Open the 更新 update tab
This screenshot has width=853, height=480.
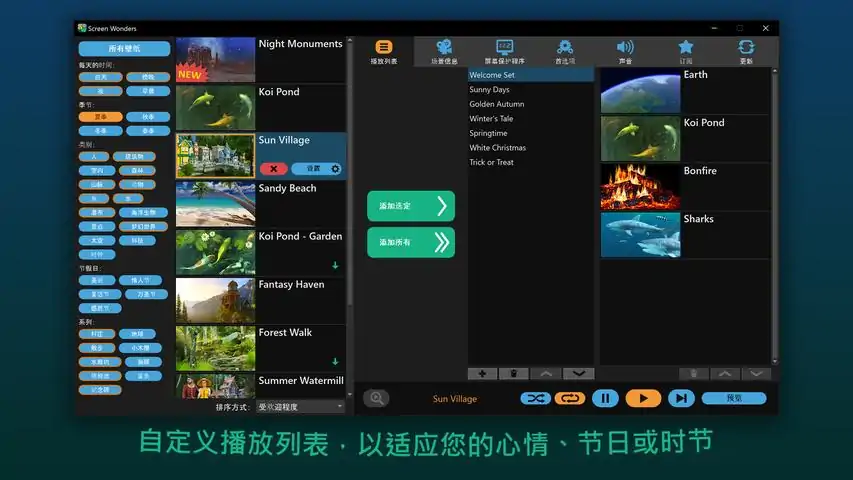[x=746, y=52]
